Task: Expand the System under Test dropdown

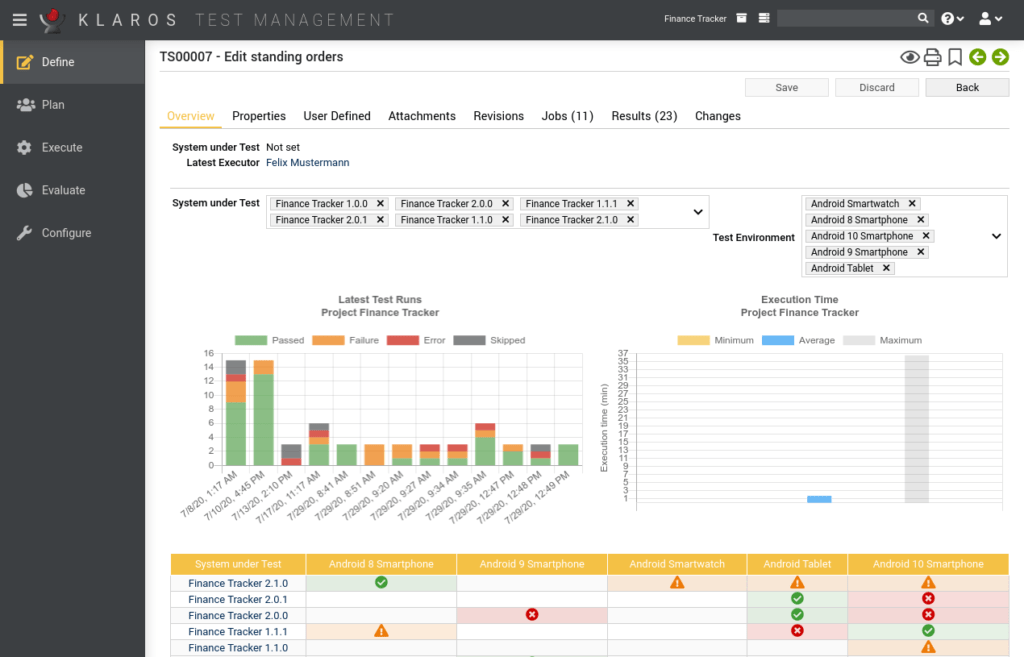Action: click(x=698, y=212)
